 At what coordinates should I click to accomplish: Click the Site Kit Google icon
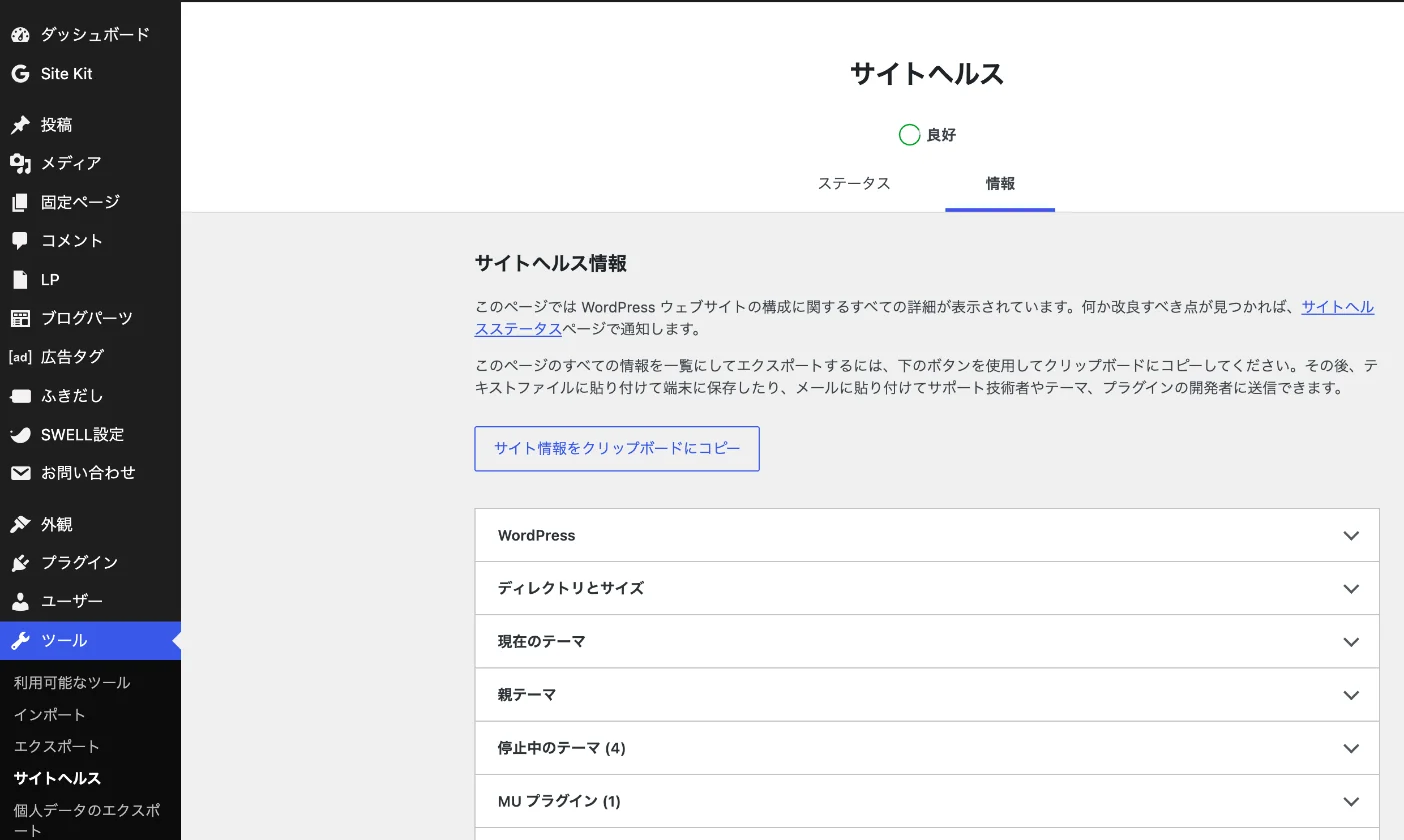(x=20, y=74)
